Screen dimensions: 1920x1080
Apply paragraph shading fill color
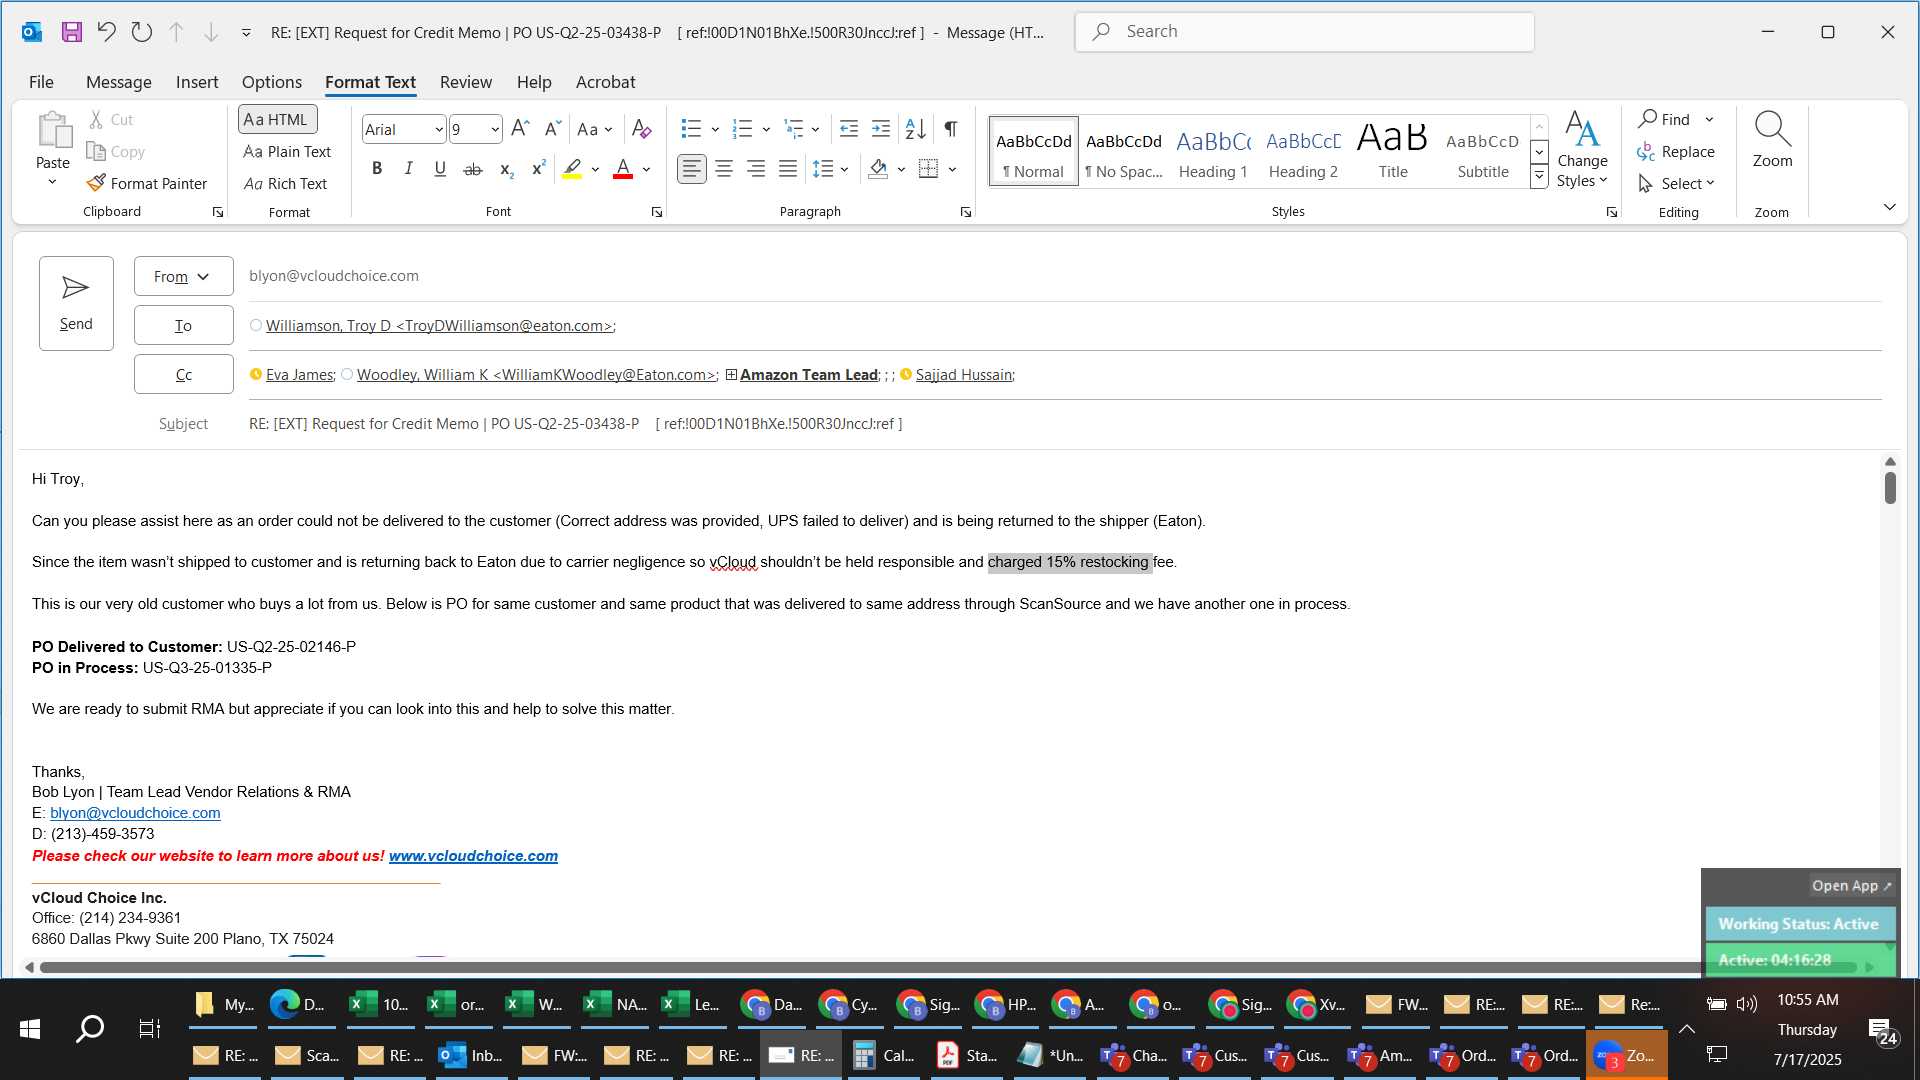878,169
